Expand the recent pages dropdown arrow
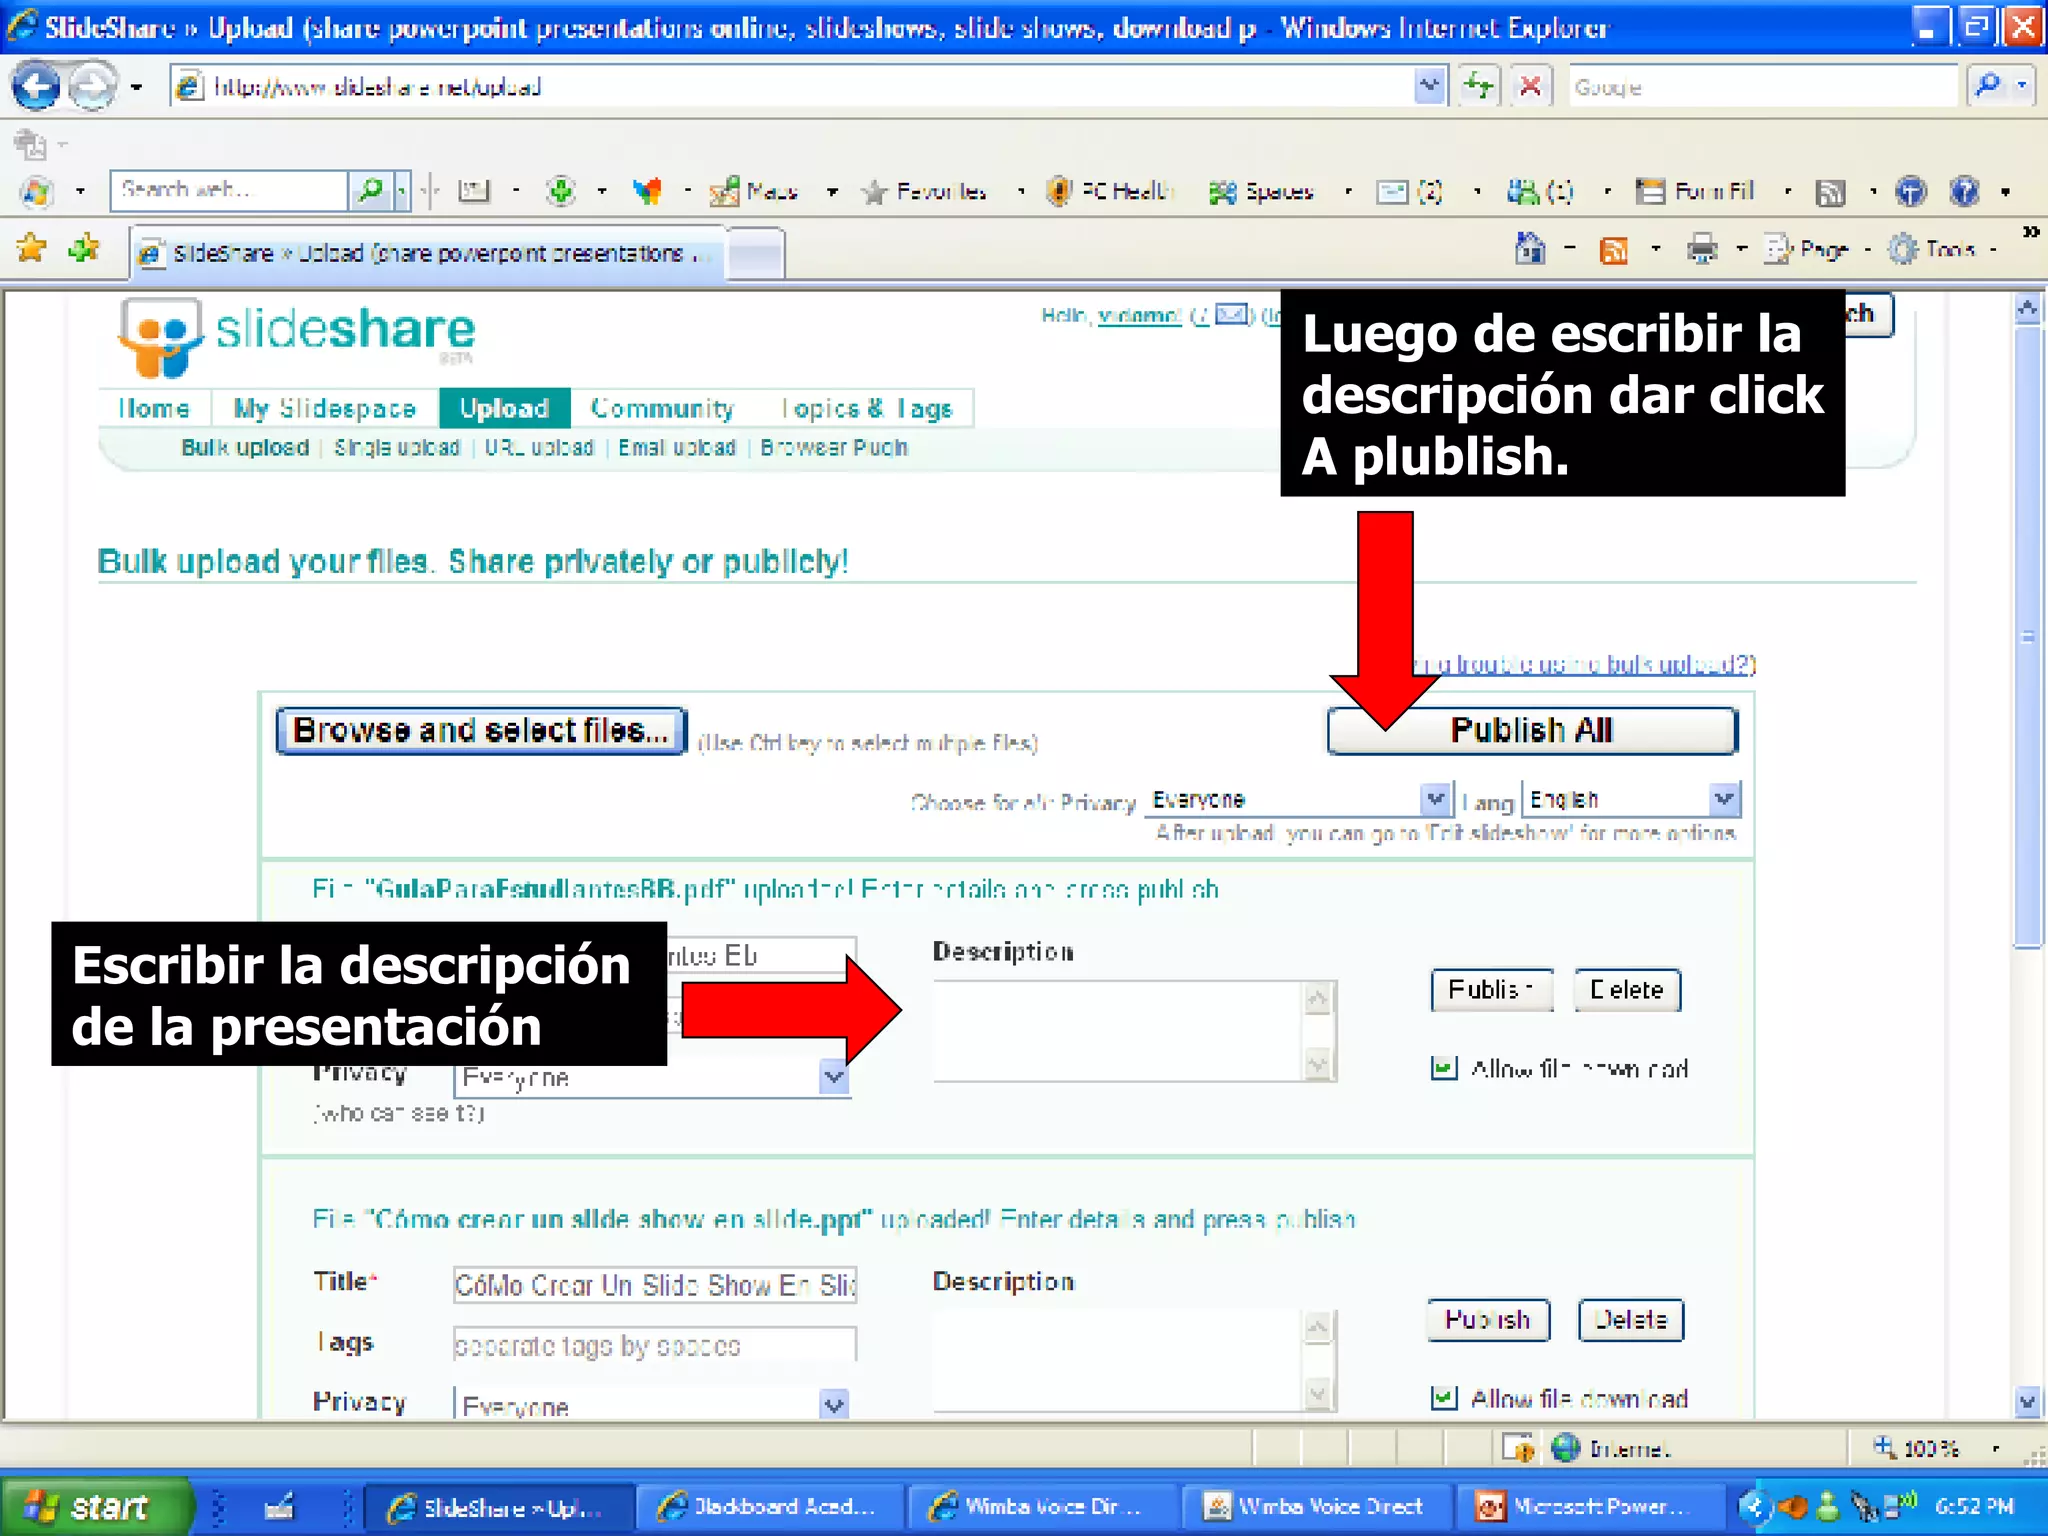The image size is (2048, 1536). (x=136, y=88)
